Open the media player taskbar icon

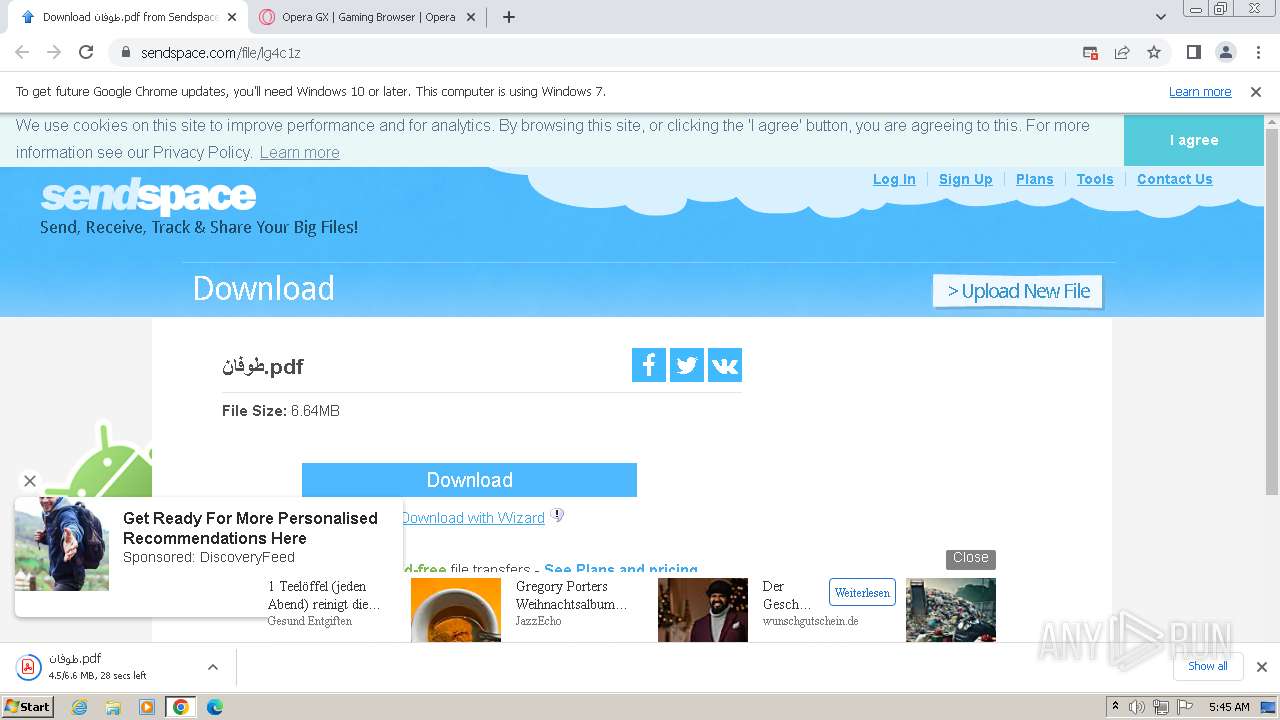pyautogui.click(x=147, y=707)
